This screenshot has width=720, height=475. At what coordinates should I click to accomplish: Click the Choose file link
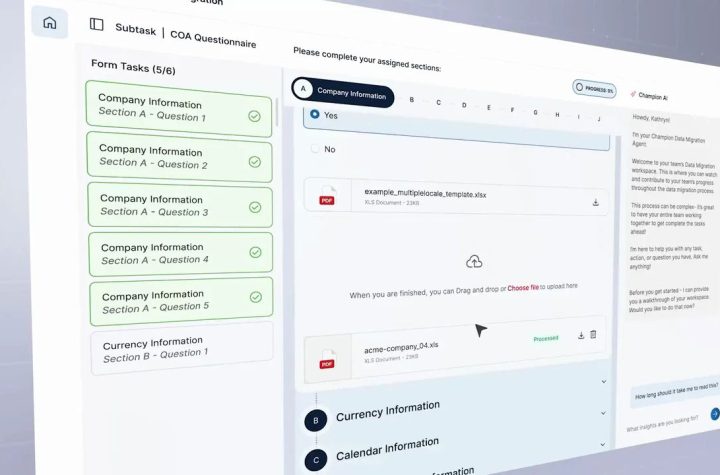(x=522, y=288)
